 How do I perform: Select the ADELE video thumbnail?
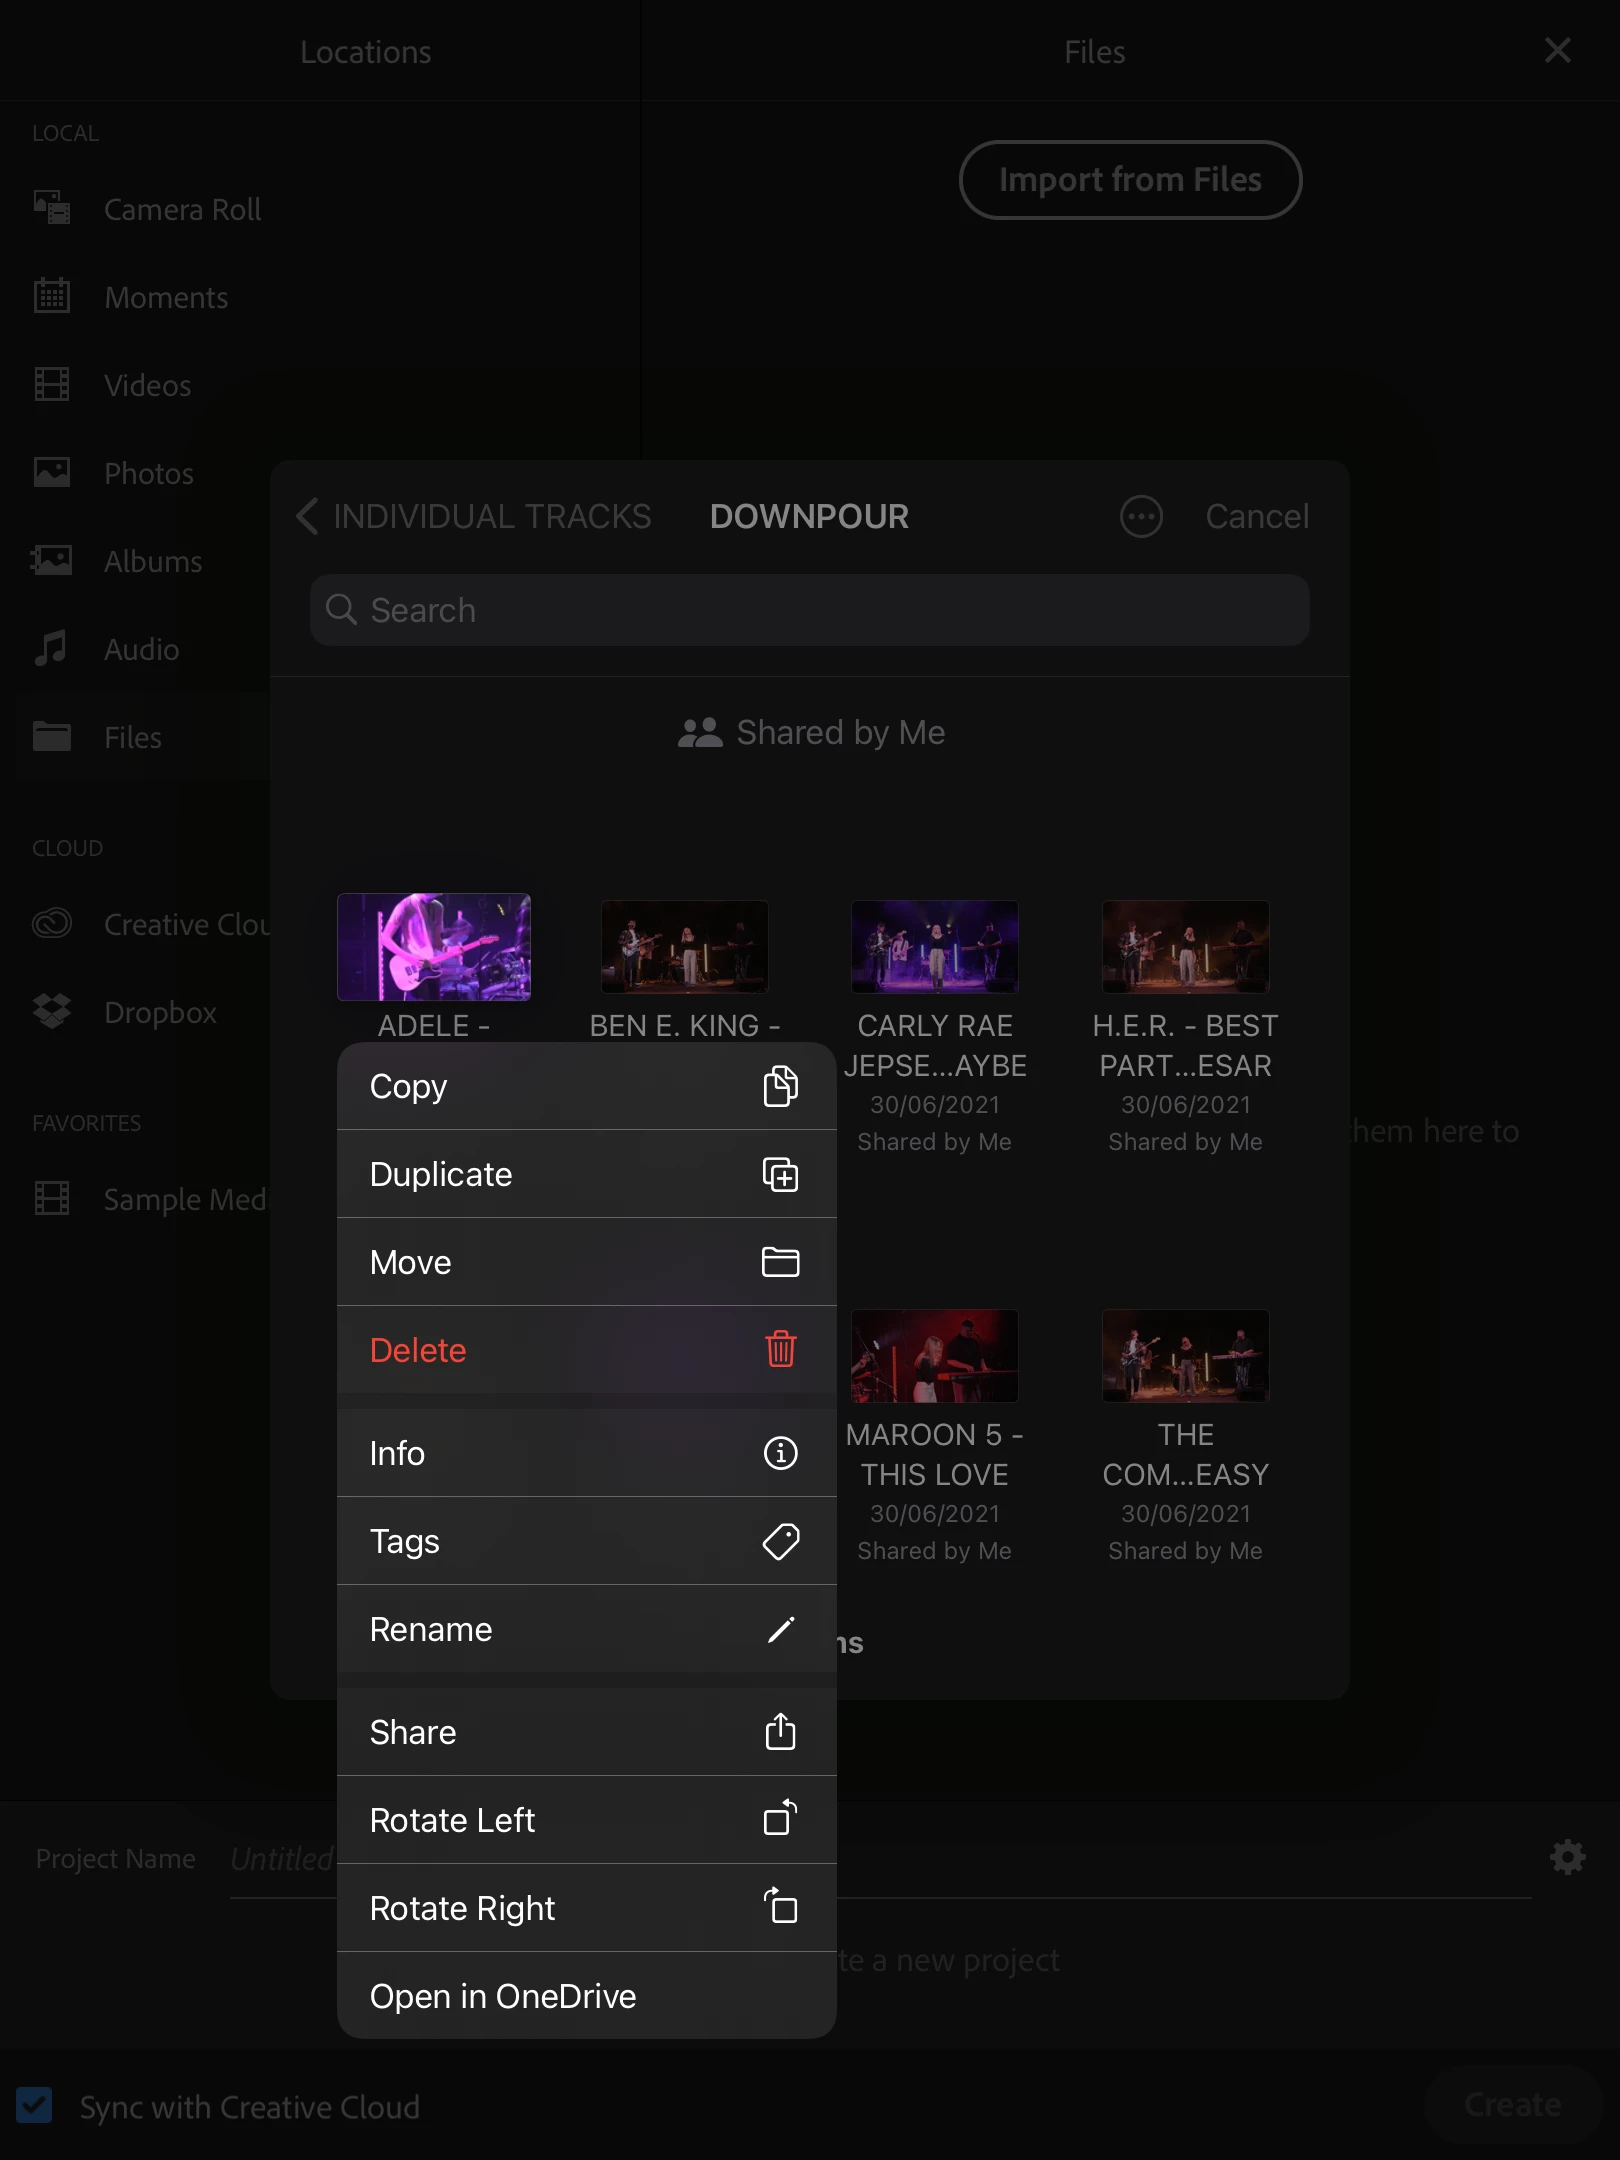(x=434, y=947)
